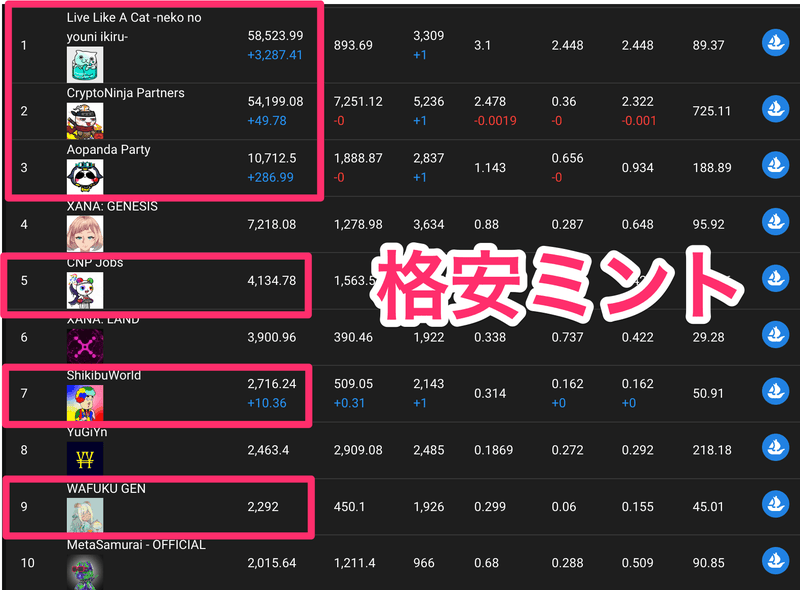Open OpenSea link for MetaSamurai - OFFICIAL
The width and height of the screenshot is (800, 590).
776,560
